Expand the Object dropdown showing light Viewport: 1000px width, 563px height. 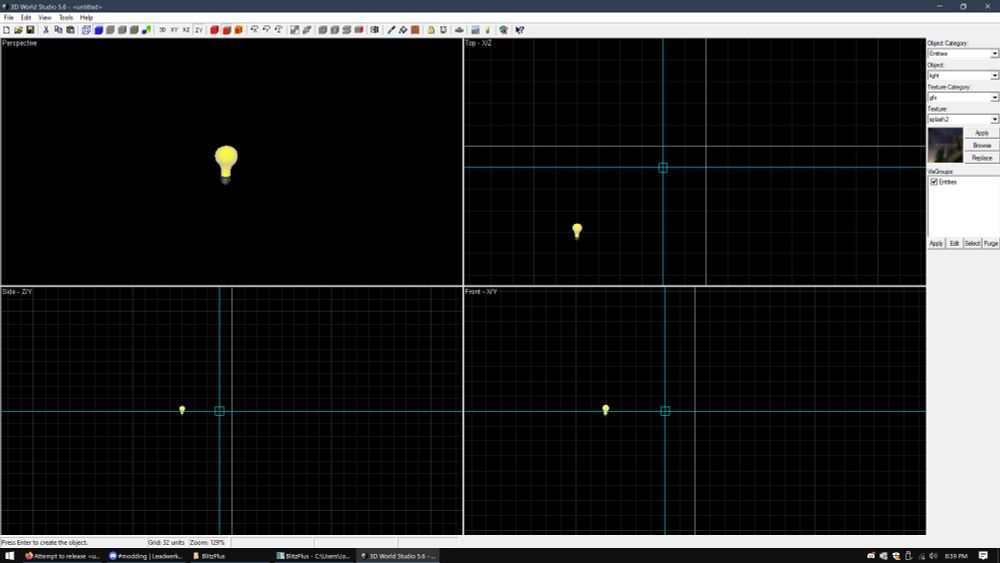994,75
